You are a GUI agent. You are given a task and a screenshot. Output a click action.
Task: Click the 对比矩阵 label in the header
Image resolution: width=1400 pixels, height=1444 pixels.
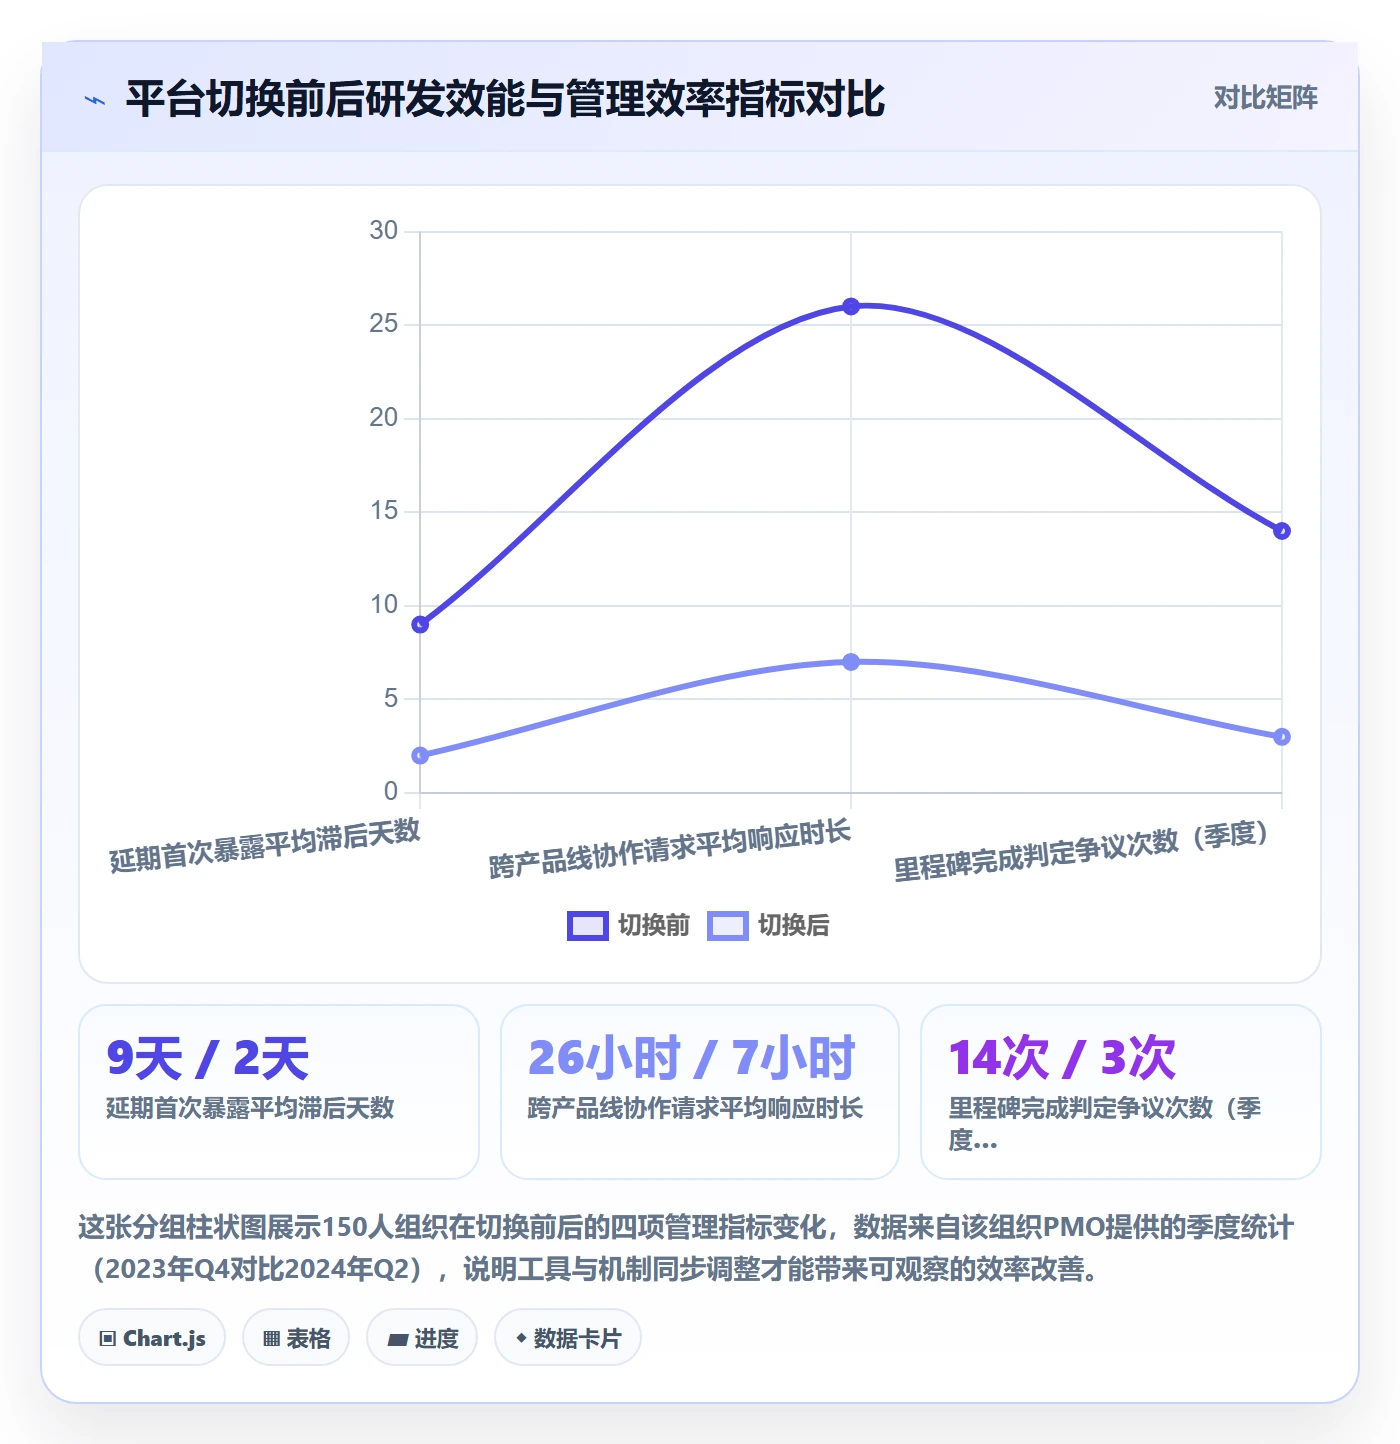(x=1265, y=97)
